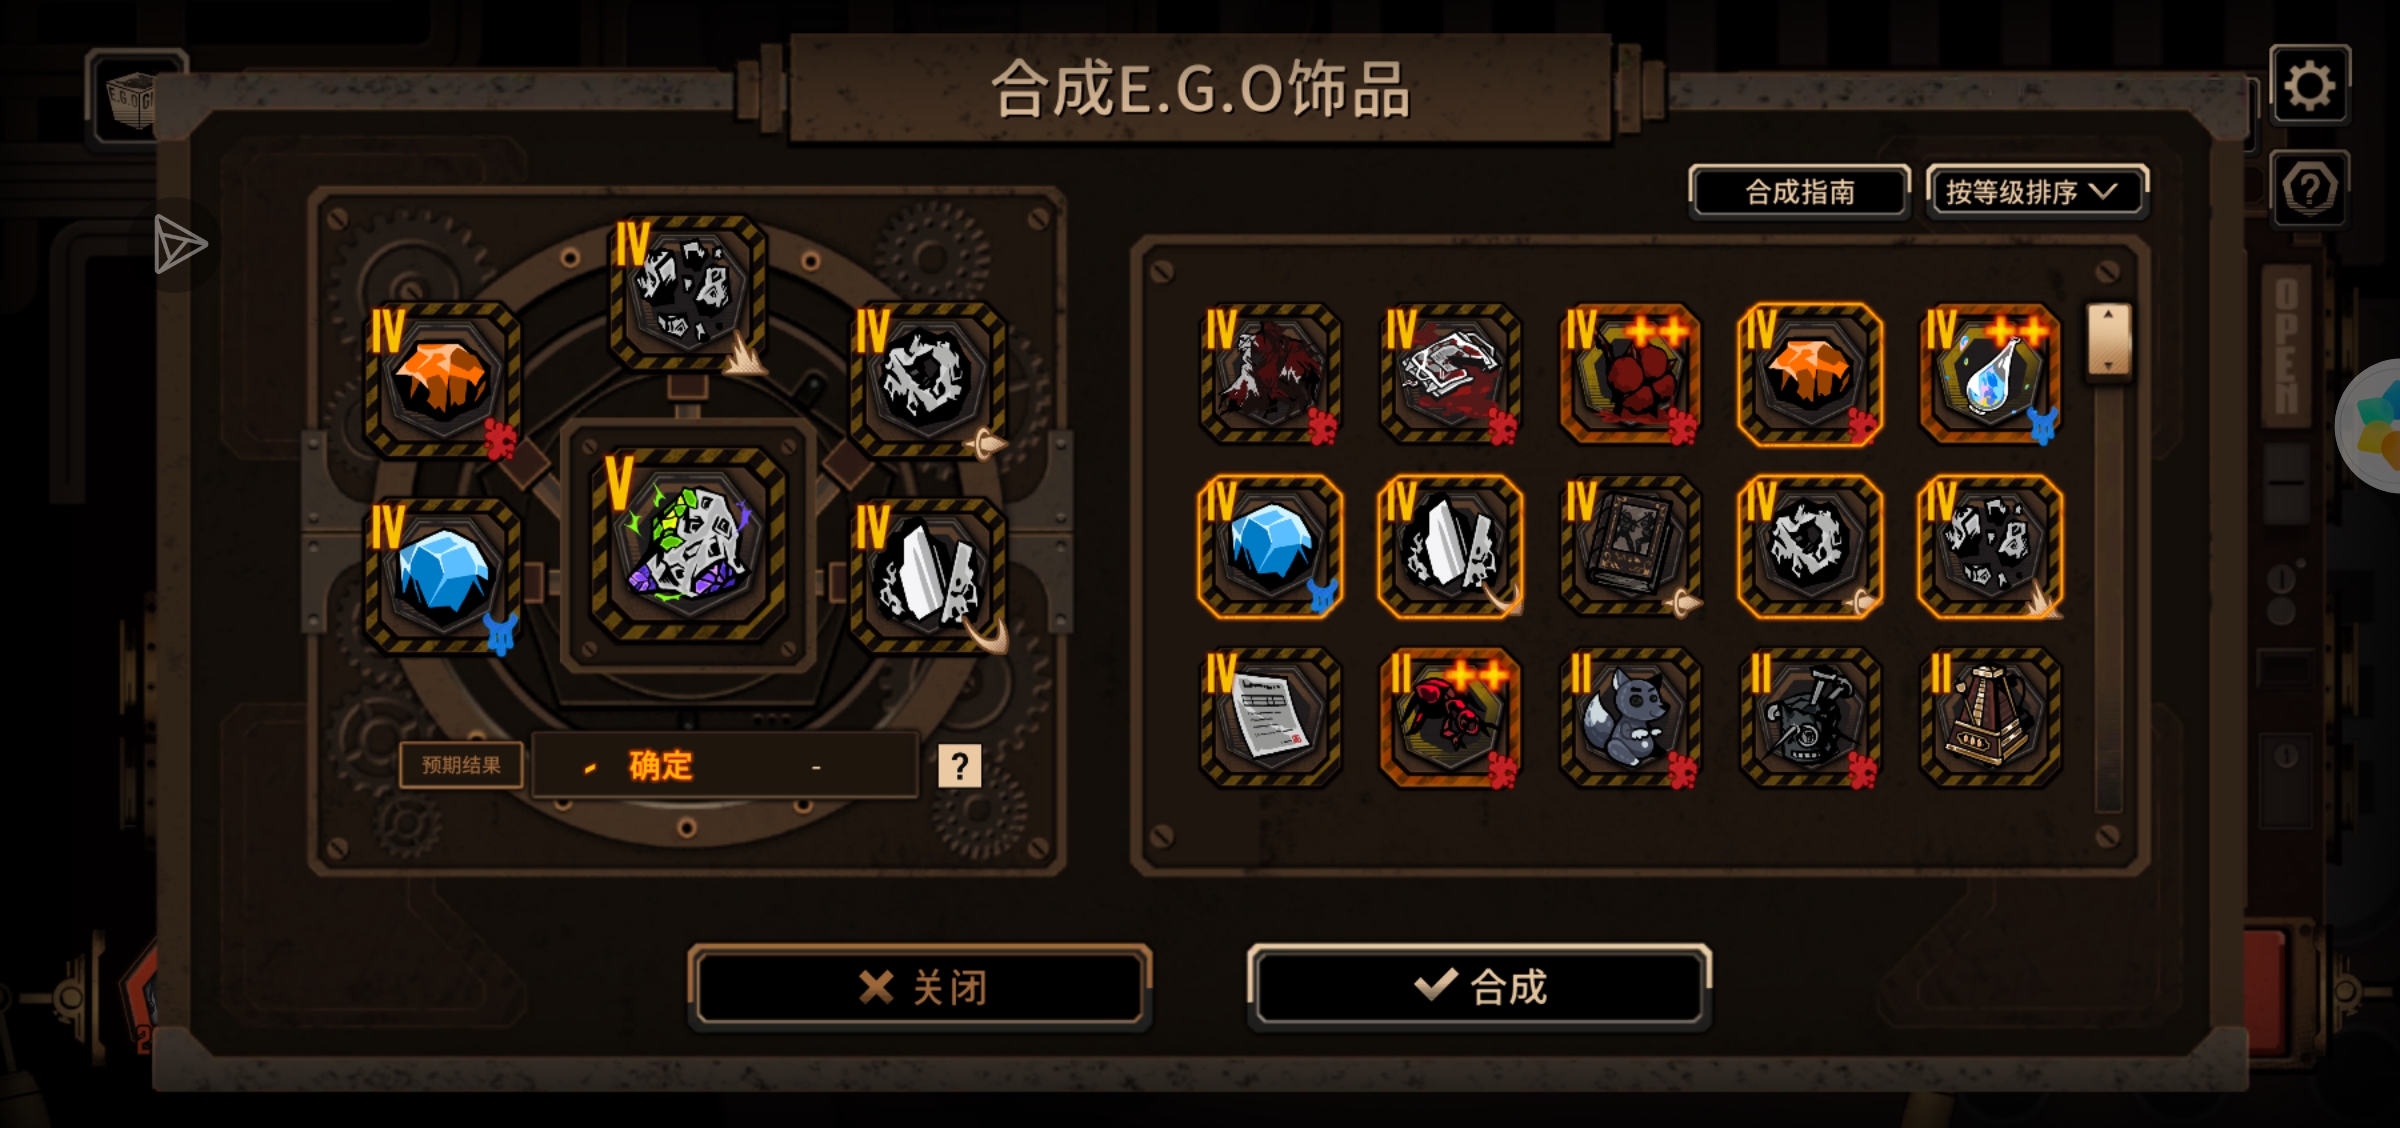Select the red paw print gift

point(1630,373)
